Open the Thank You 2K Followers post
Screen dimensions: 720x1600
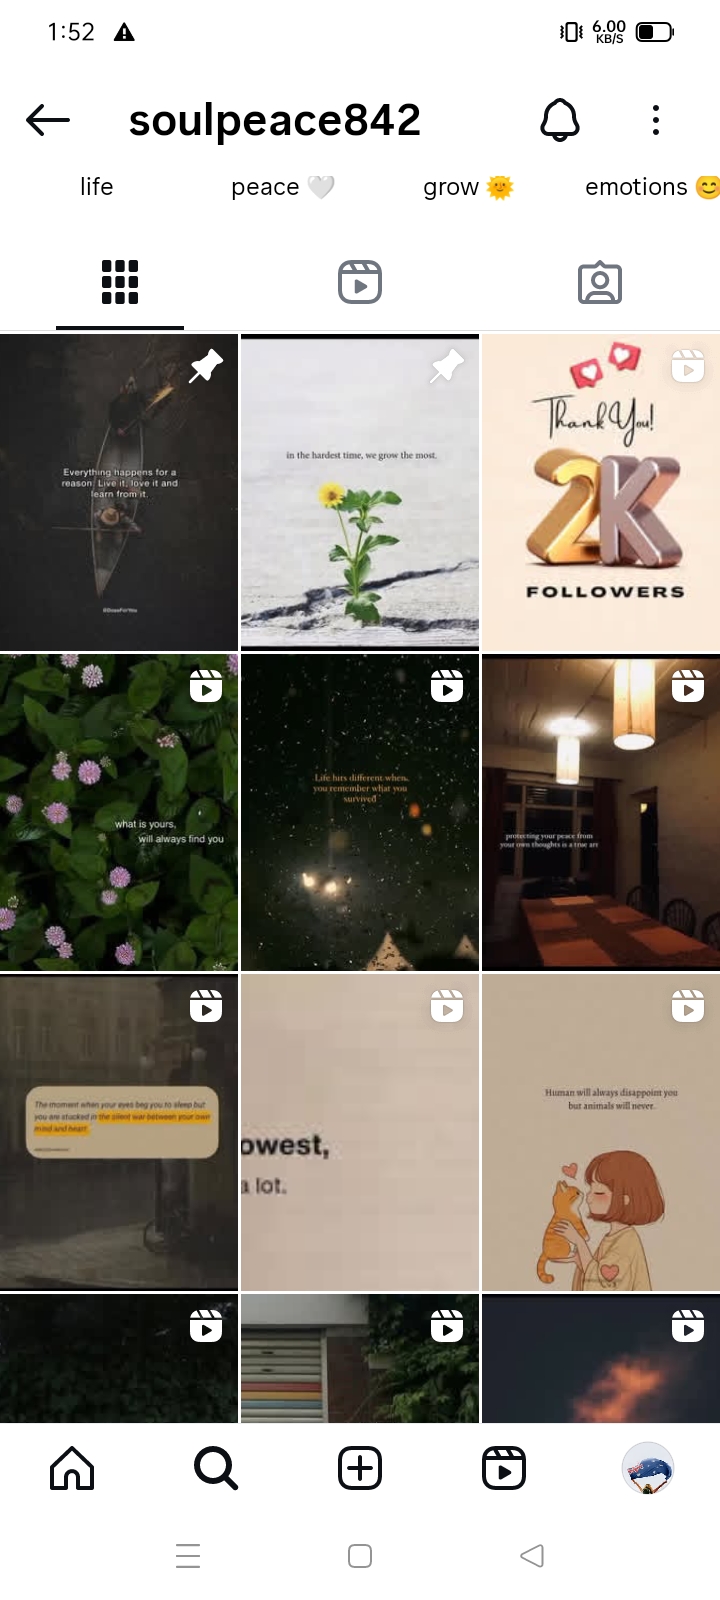[x=601, y=493]
